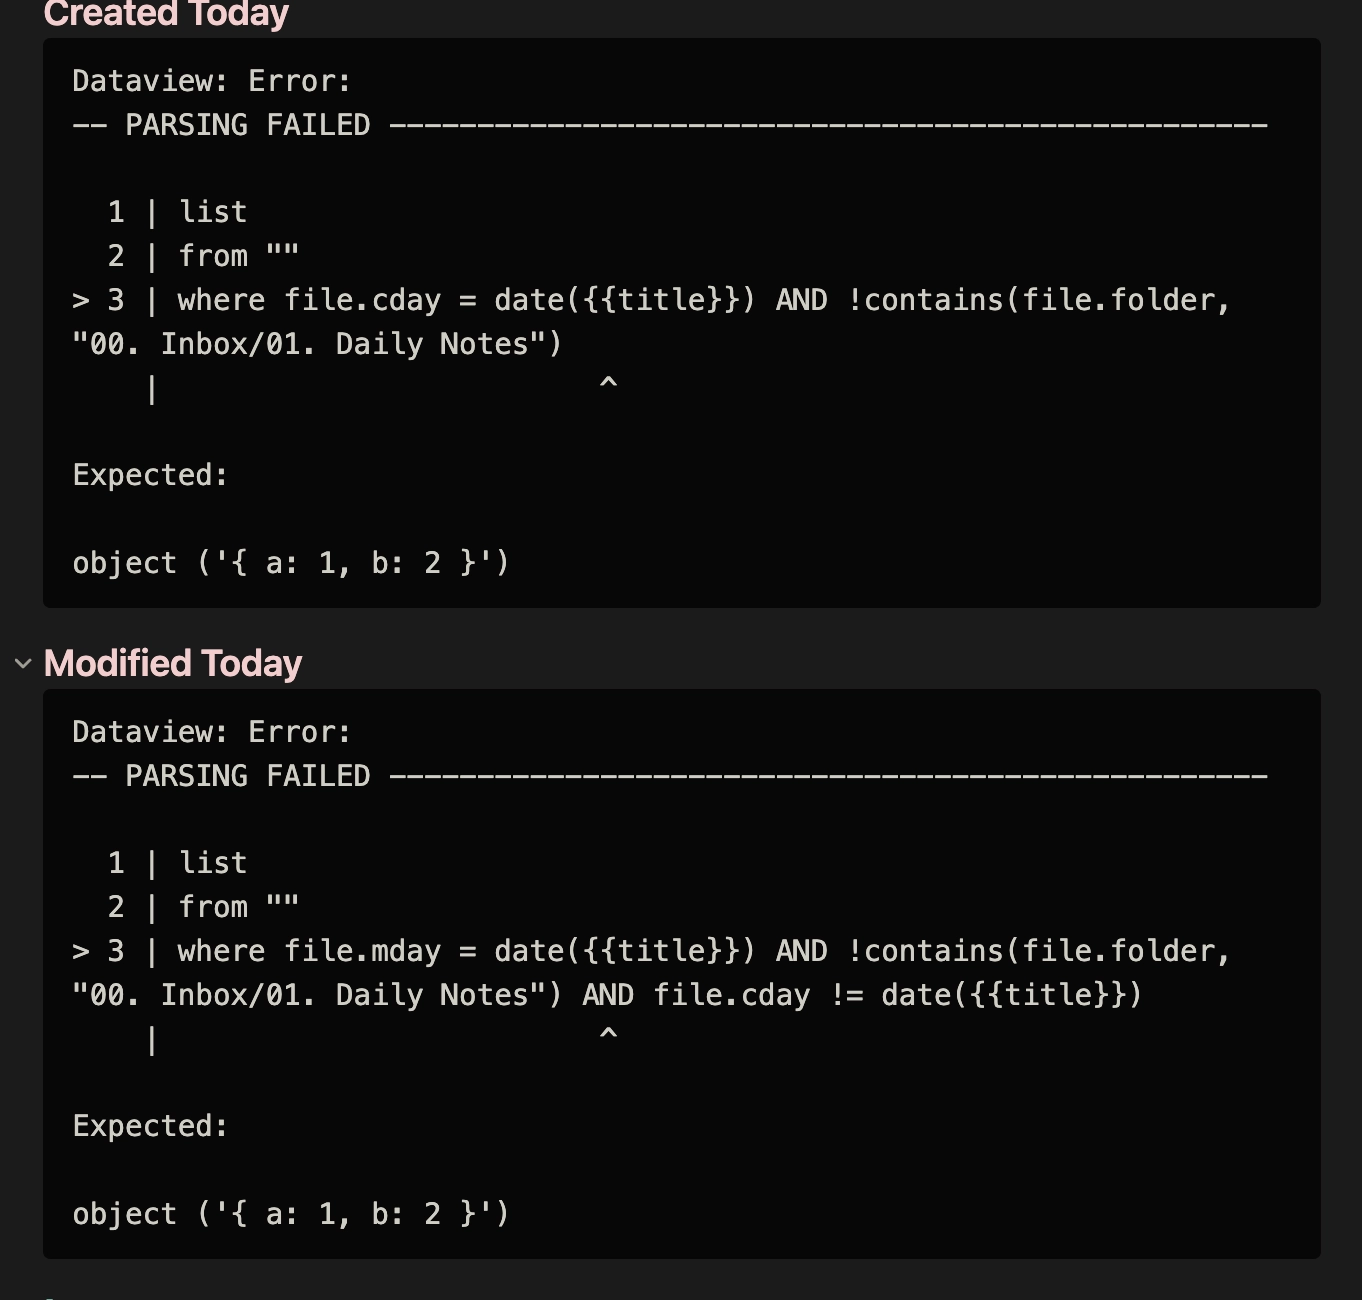Click PARSING FAILED line in Created Today block

tap(670, 125)
